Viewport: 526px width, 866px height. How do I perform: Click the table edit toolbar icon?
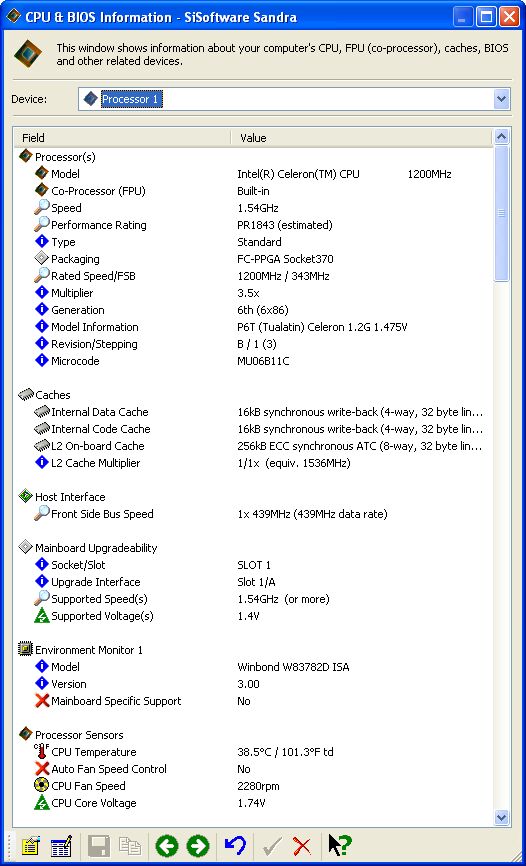61,846
